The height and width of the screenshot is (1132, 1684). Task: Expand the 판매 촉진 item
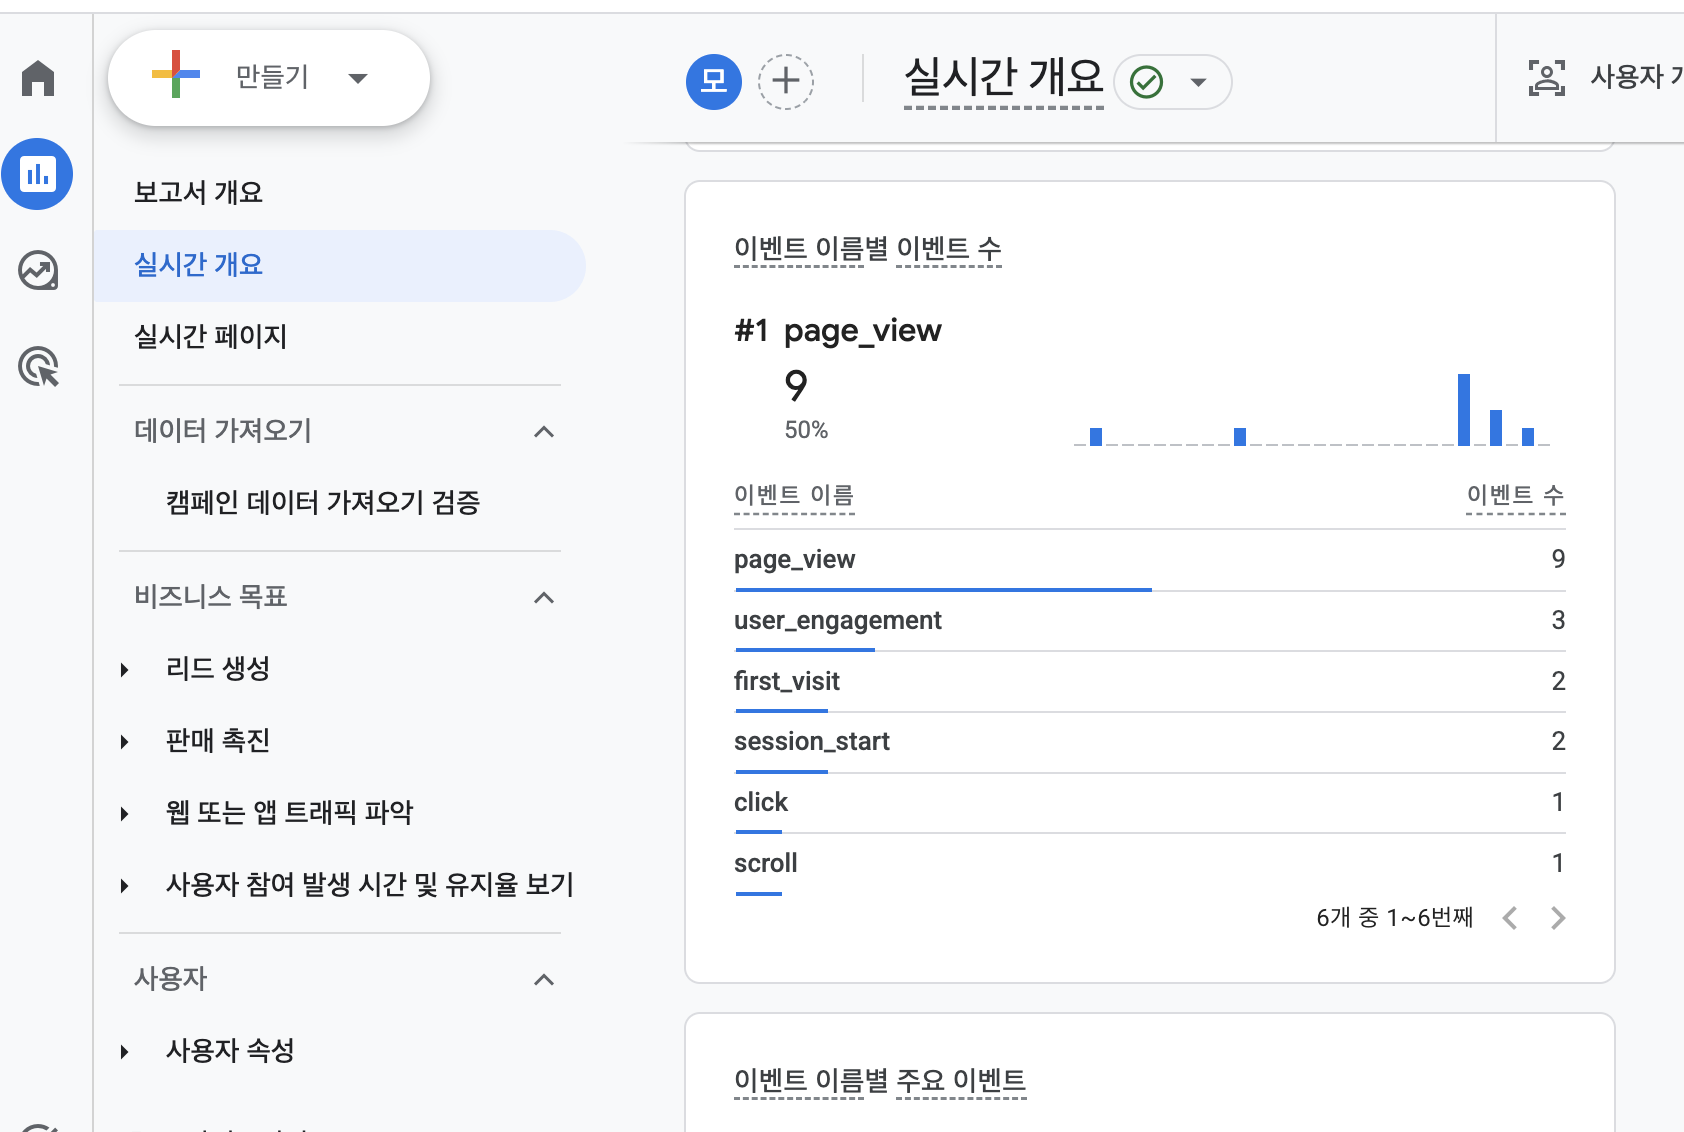click(124, 741)
